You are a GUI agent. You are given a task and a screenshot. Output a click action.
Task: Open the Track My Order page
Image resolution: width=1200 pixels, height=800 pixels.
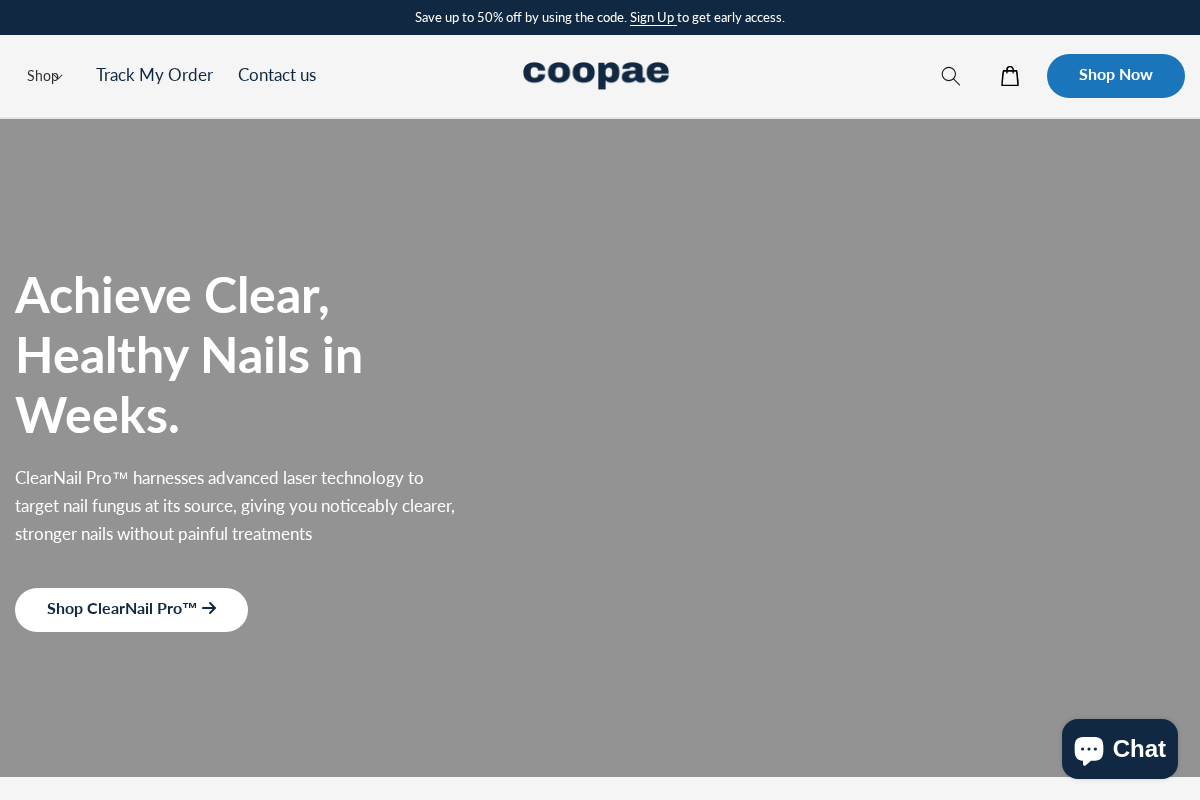pos(154,76)
